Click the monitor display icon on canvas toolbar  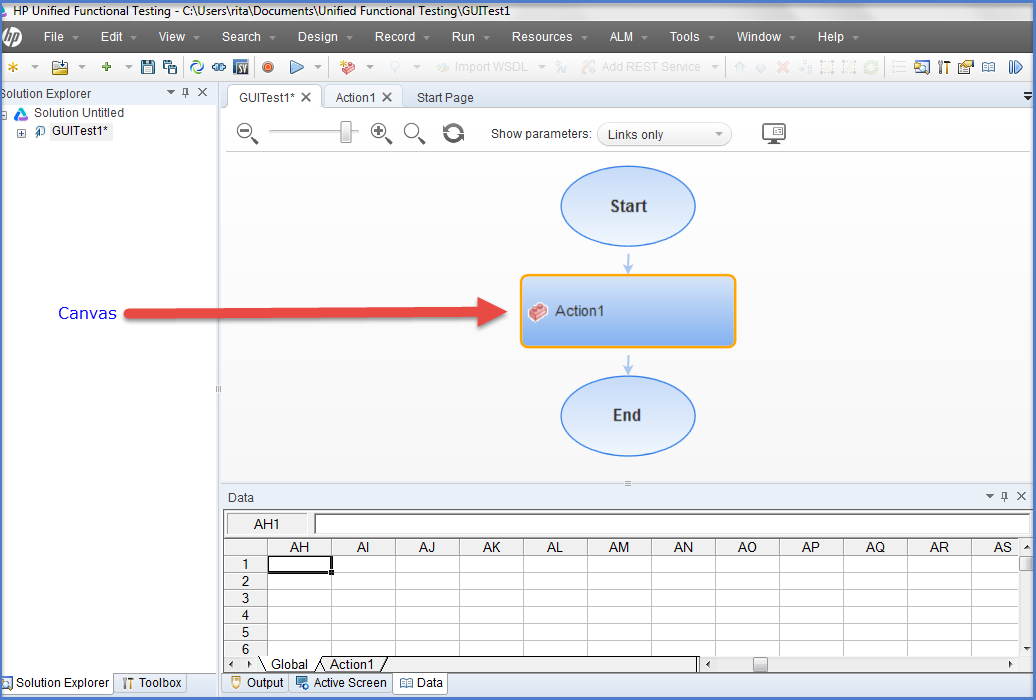coord(774,134)
